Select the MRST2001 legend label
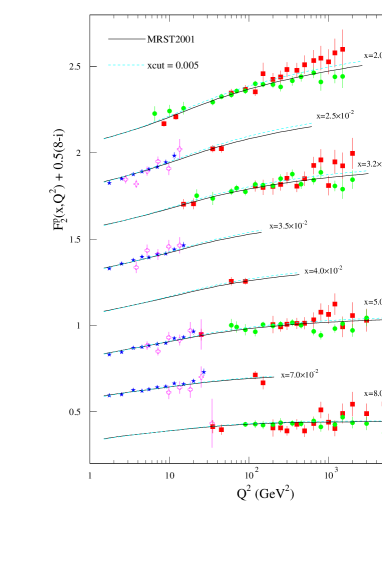 coord(171,39)
